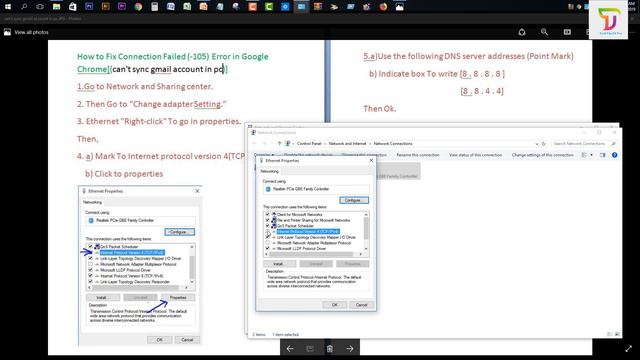Open Task View from the taskbar

point(40,7)
